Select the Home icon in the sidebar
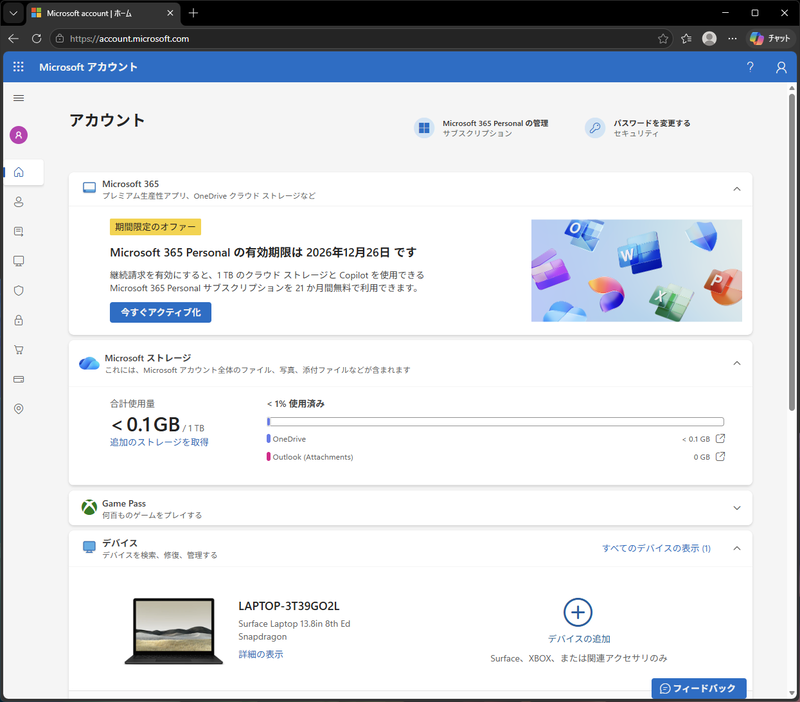The image size is (800, 702). click(18, 172)
